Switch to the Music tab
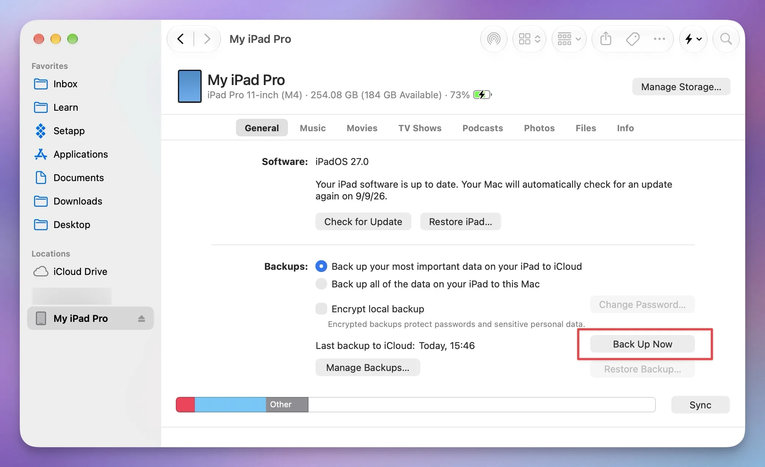765x467 pixels. click(313, 128)
